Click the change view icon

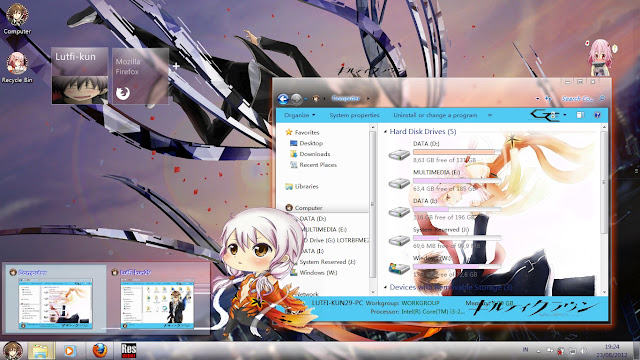553,115
